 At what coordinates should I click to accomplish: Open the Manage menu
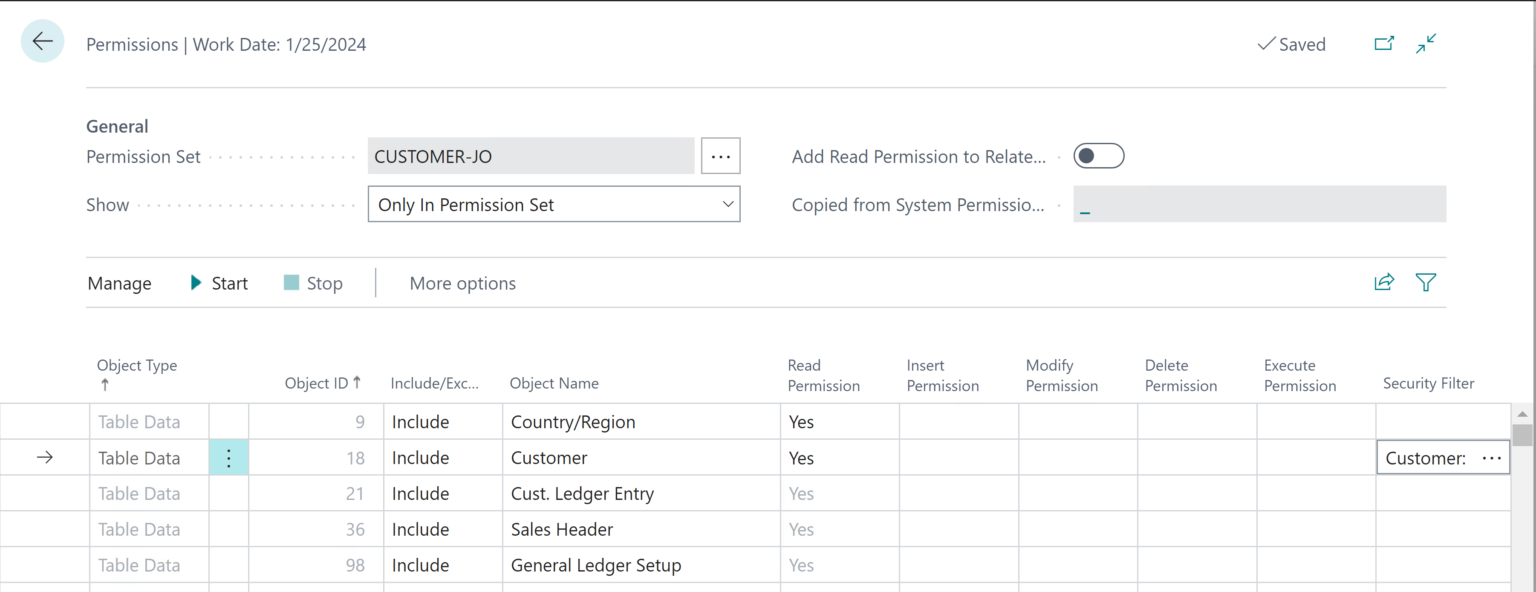pyautogui.click(x=118, y=283)
